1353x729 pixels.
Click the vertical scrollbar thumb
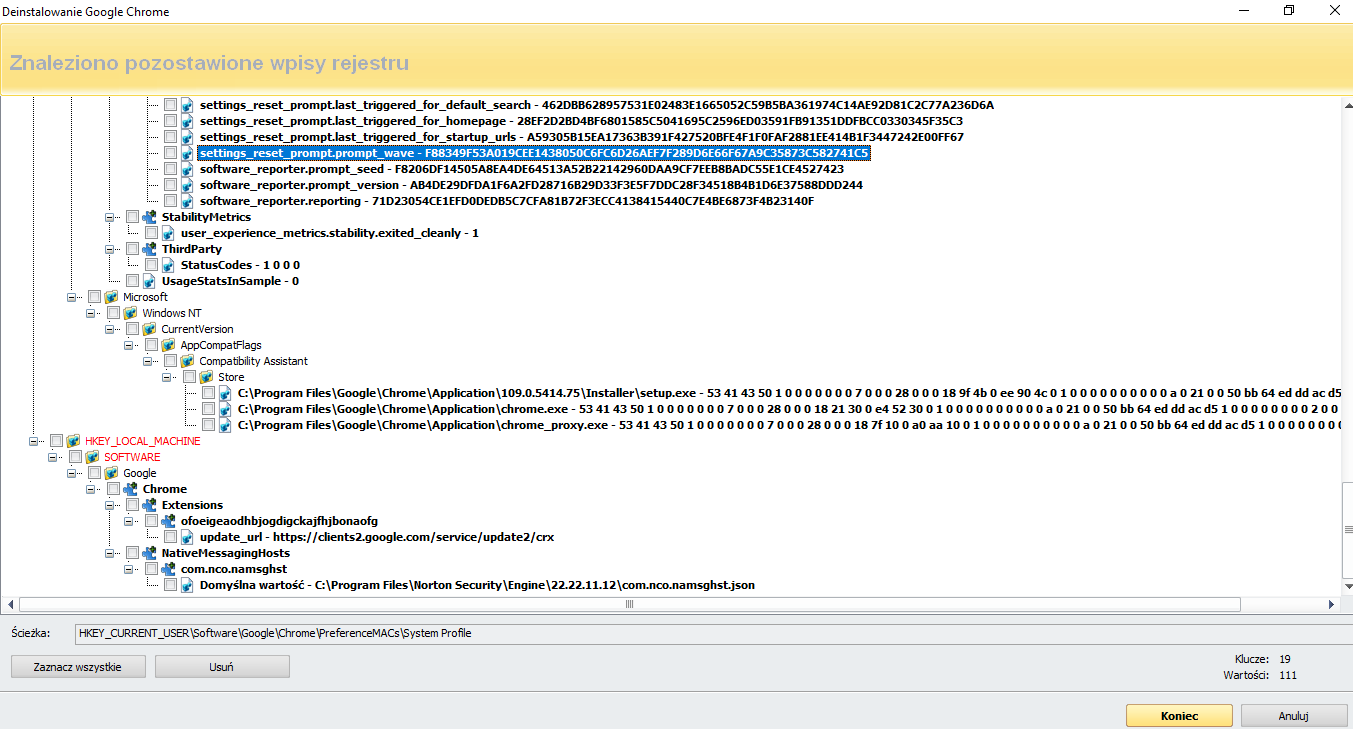coord(1346,529)
